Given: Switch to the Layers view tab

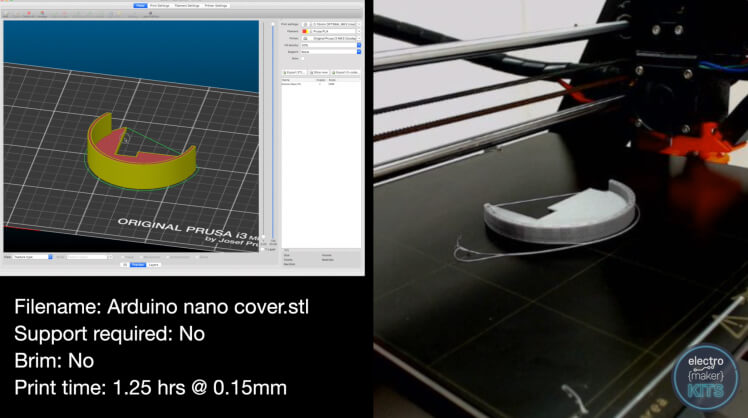Looking at the screenshot, I should [154, 265].
